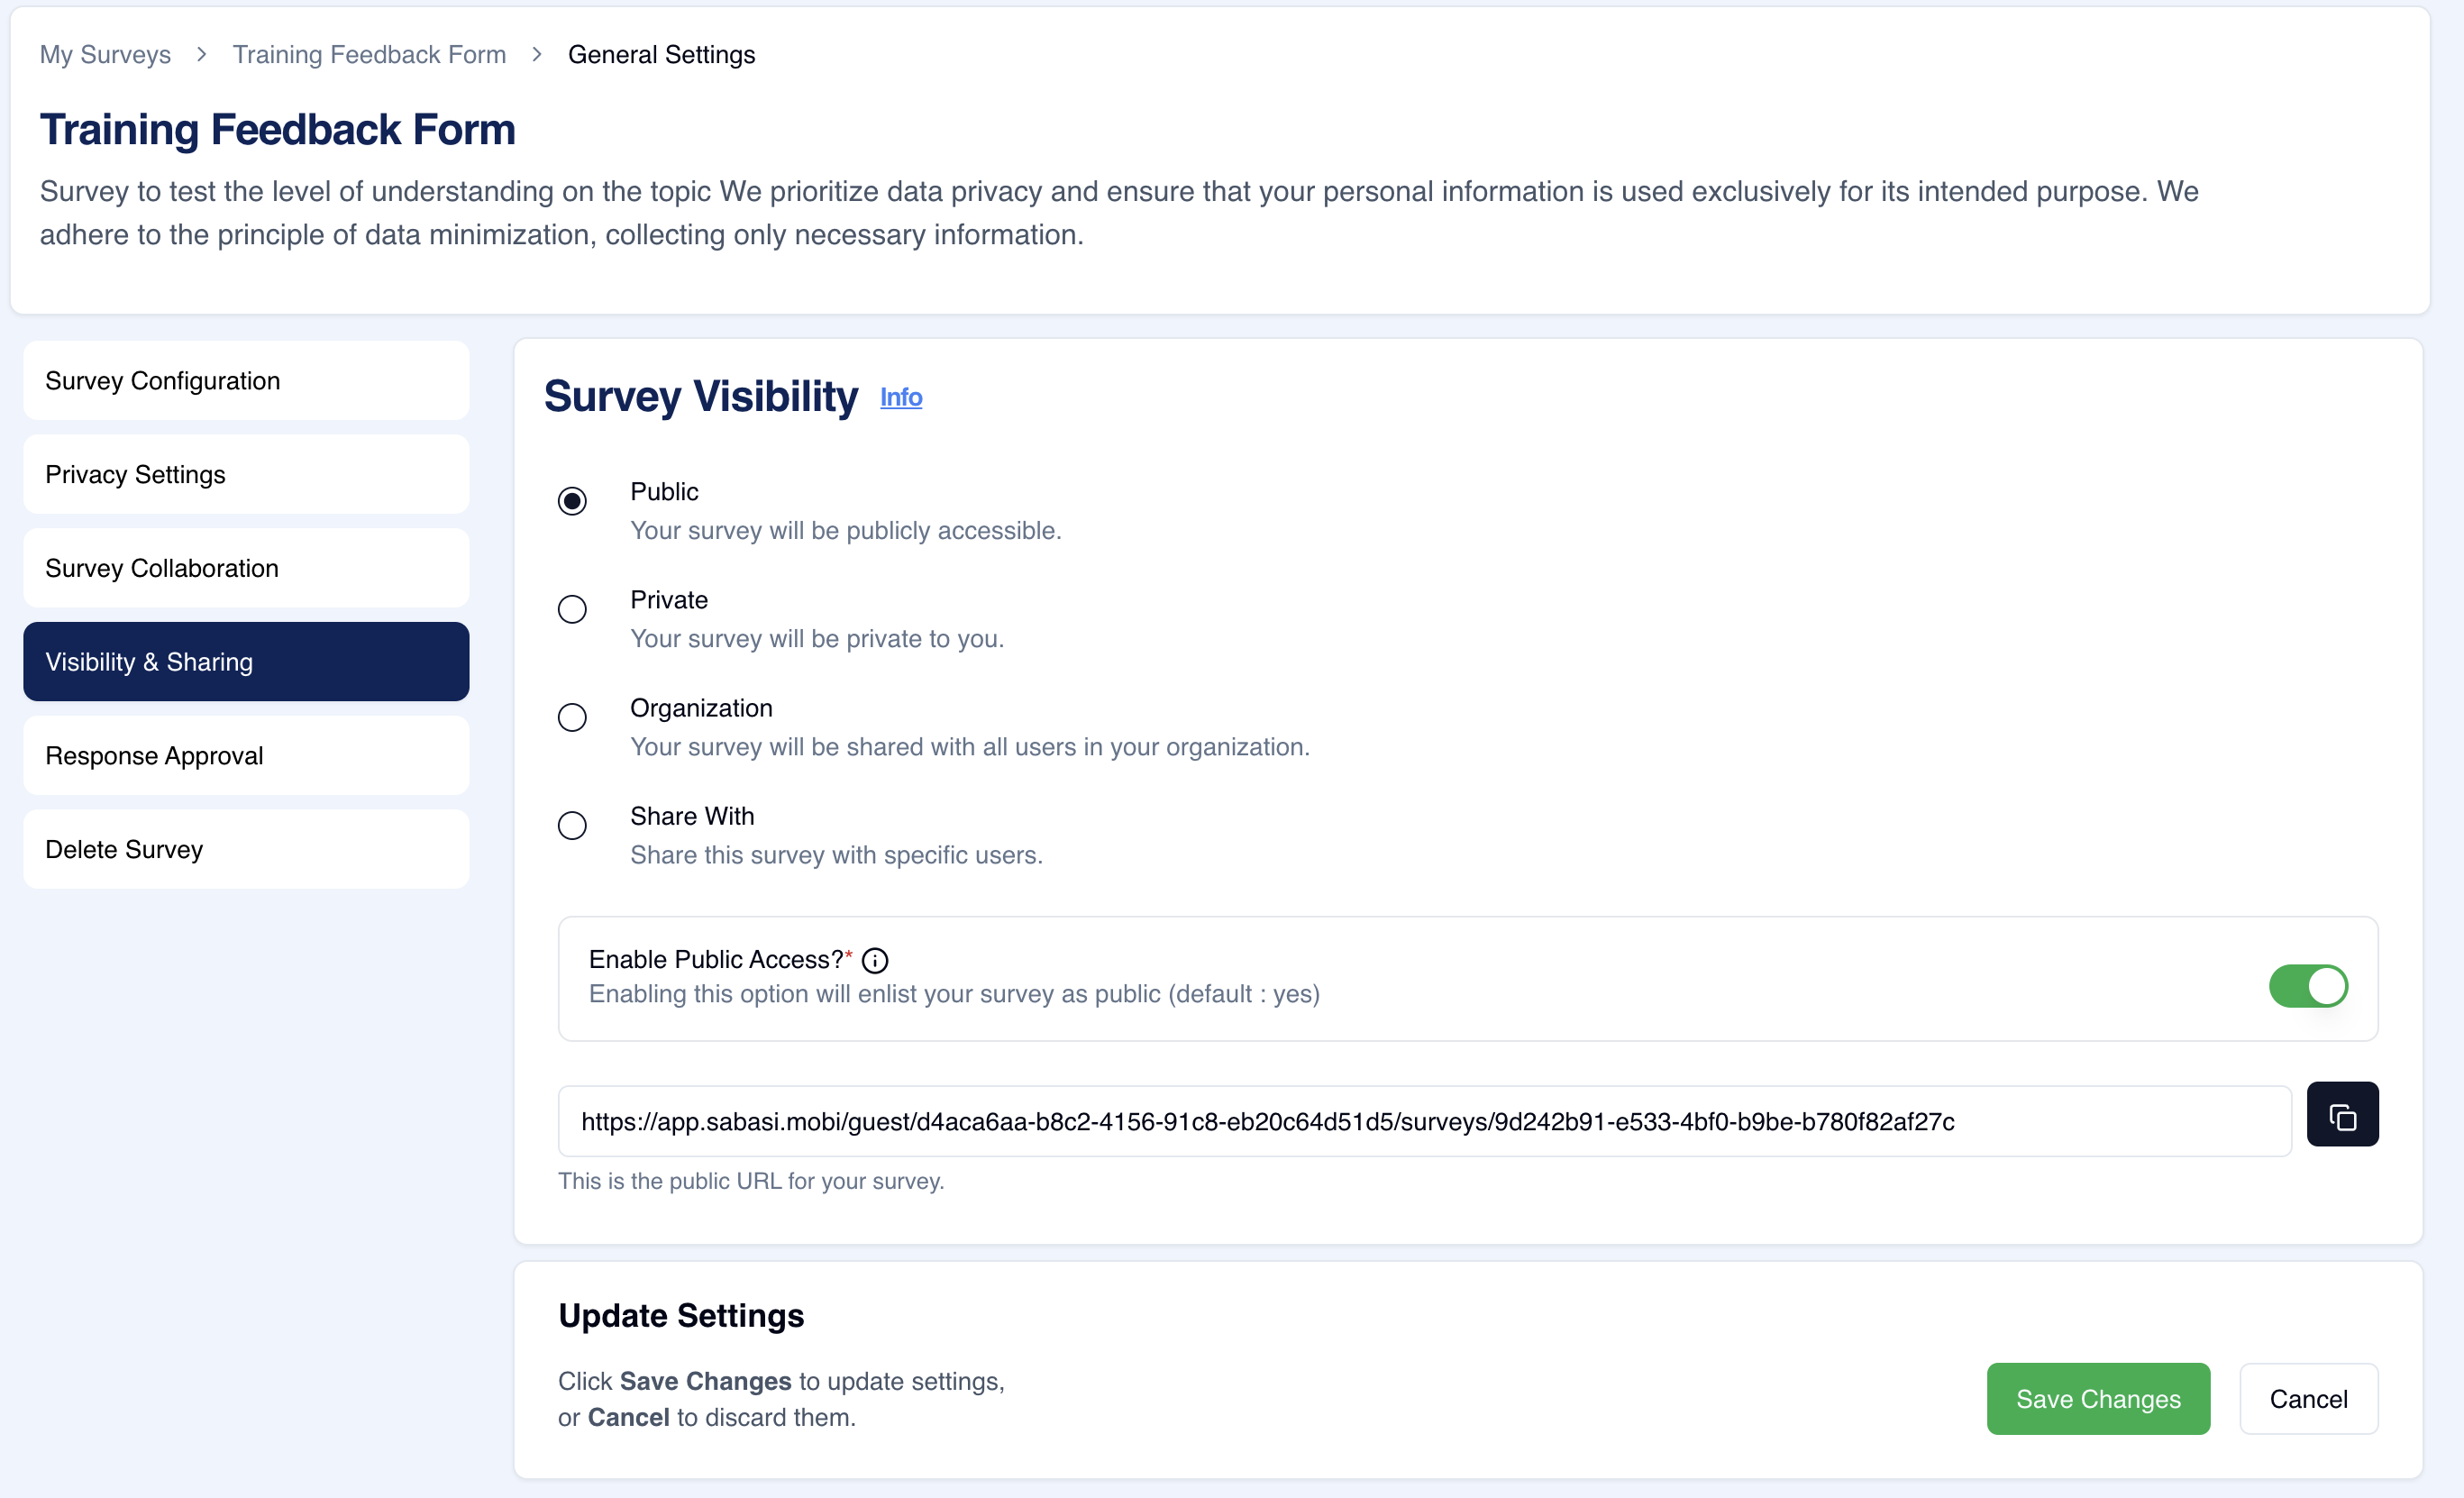Screen dimensions: 2464x1498
Task: Navigate to Survey Collaboration section
Action: coord(244,567)
